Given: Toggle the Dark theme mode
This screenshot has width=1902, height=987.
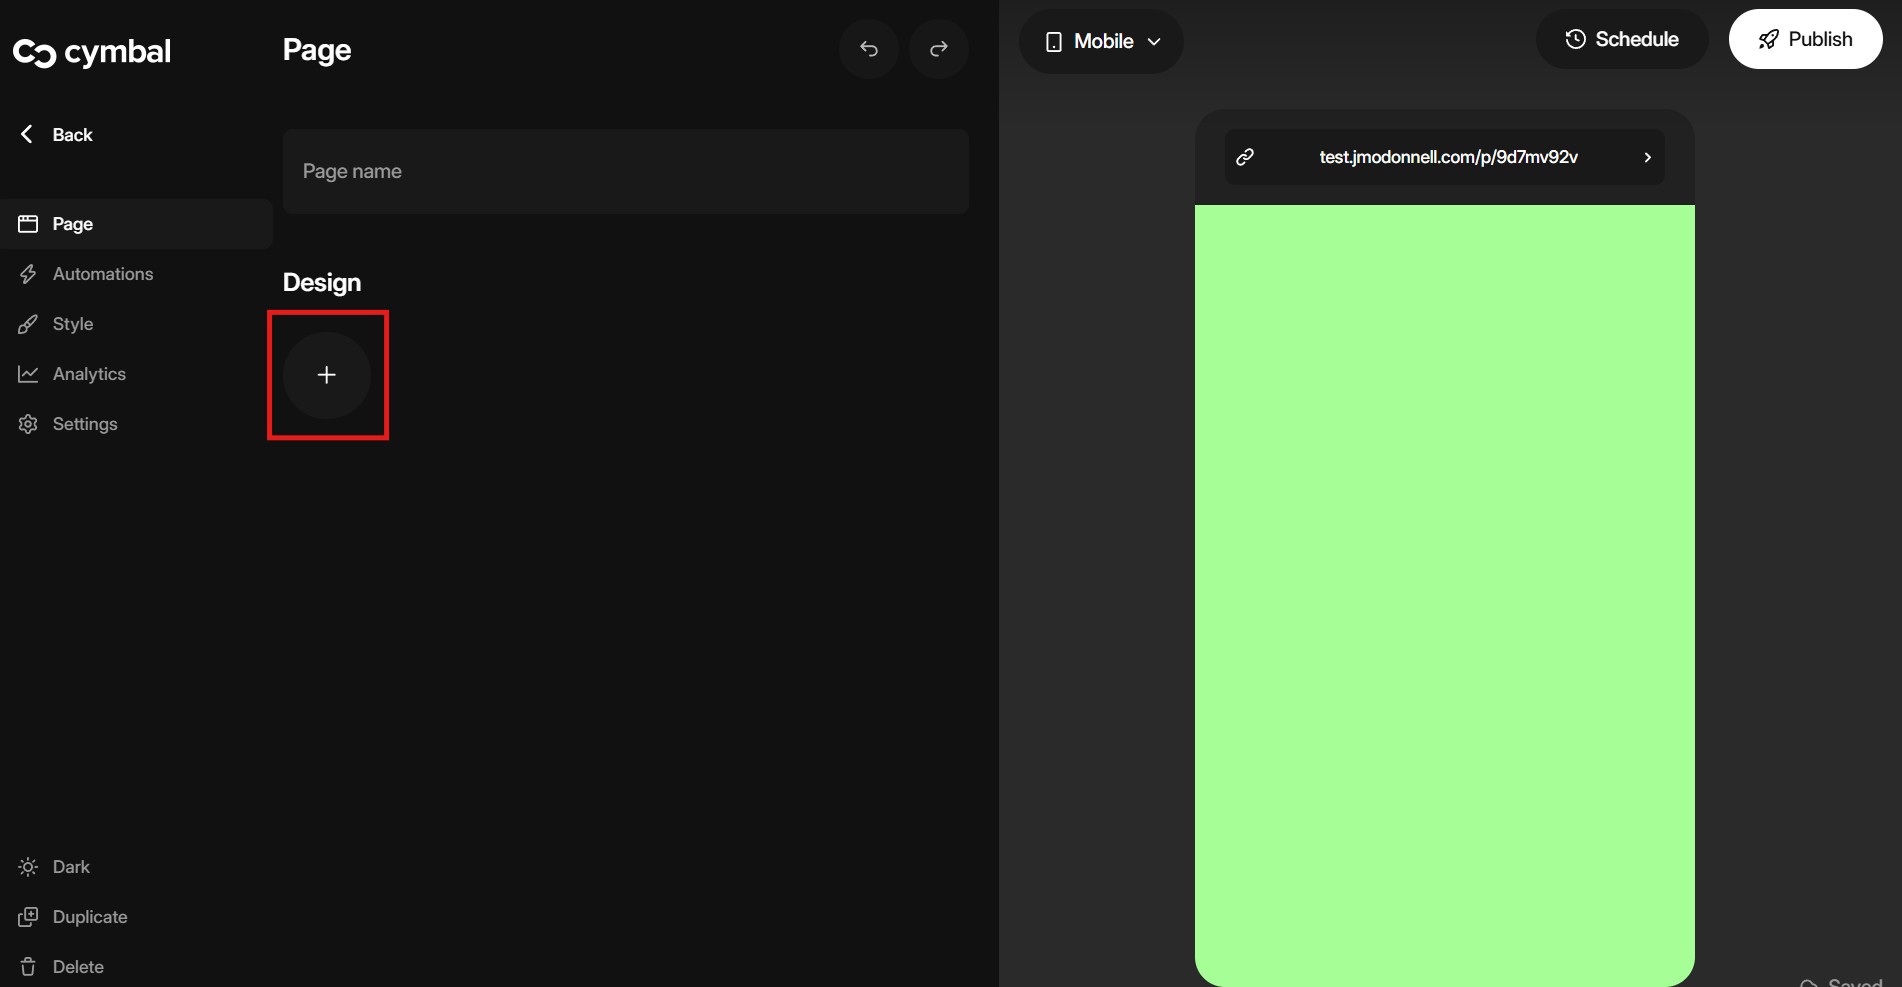Looking at the screenshot, I should tap(70, 867).
